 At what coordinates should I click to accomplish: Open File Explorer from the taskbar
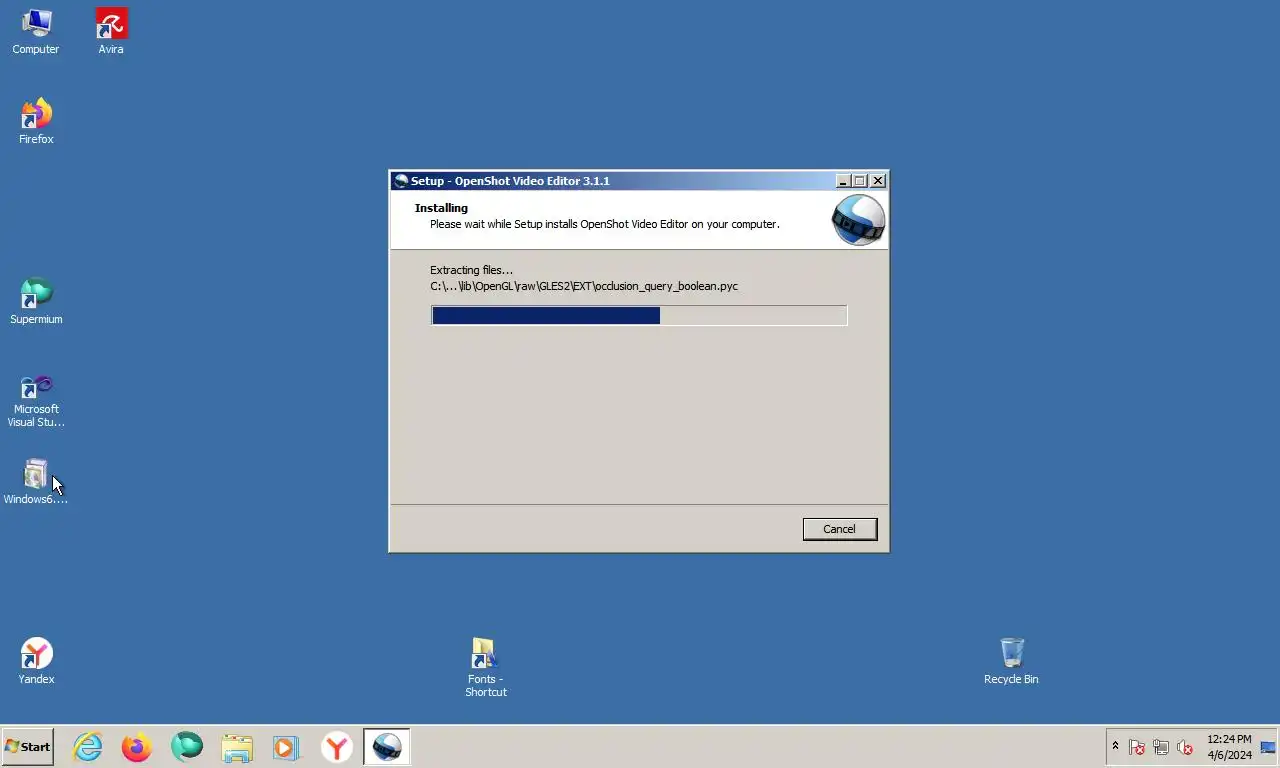[237, 747]
